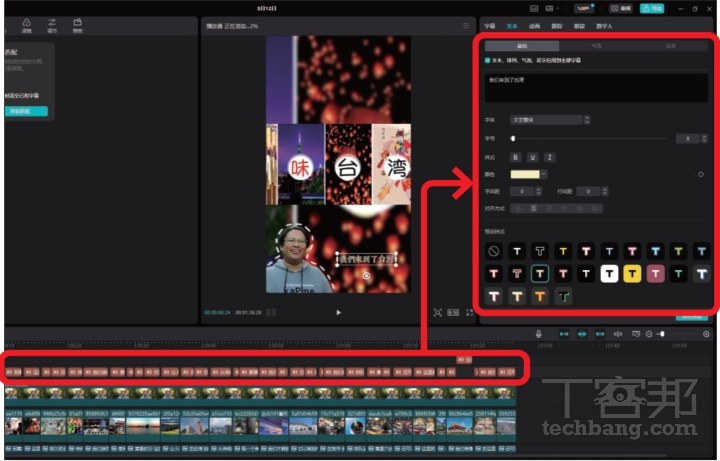Click the font size stepper arrows
This screenshot has height=461, width=720.
704,138
